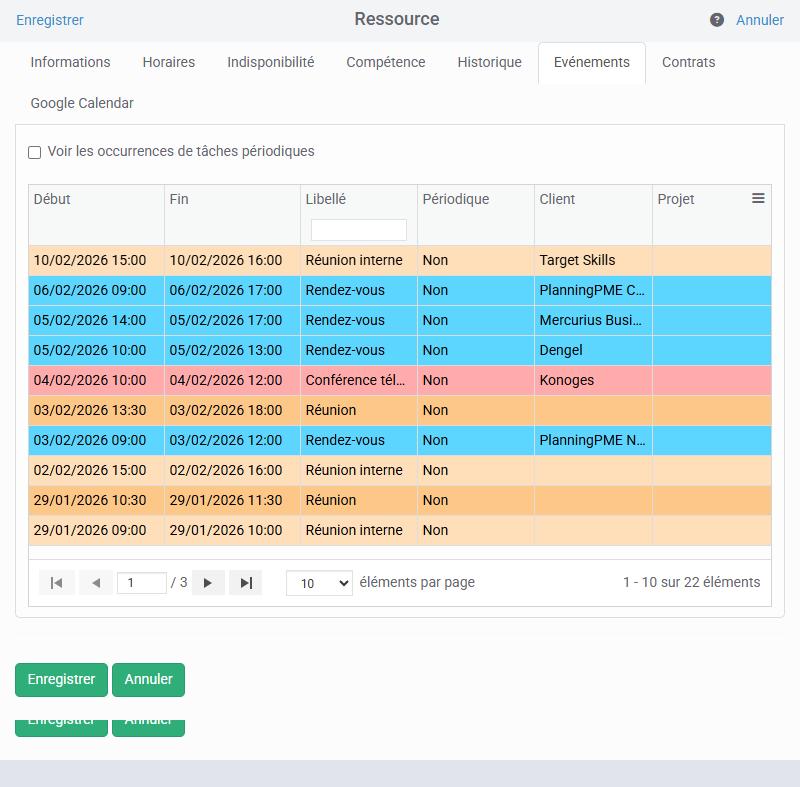The image size is (800, 787).
Task: Open the Compétence tab
Action: [x=386, y=62]
